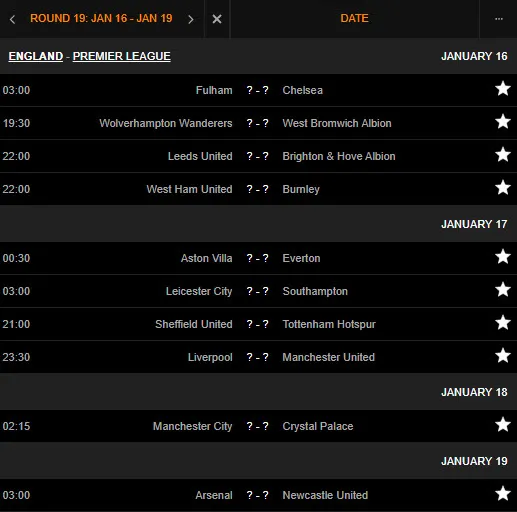Star the West Ham United vs Burnley match
Screen dimensions: 517x512
point(503,188)
